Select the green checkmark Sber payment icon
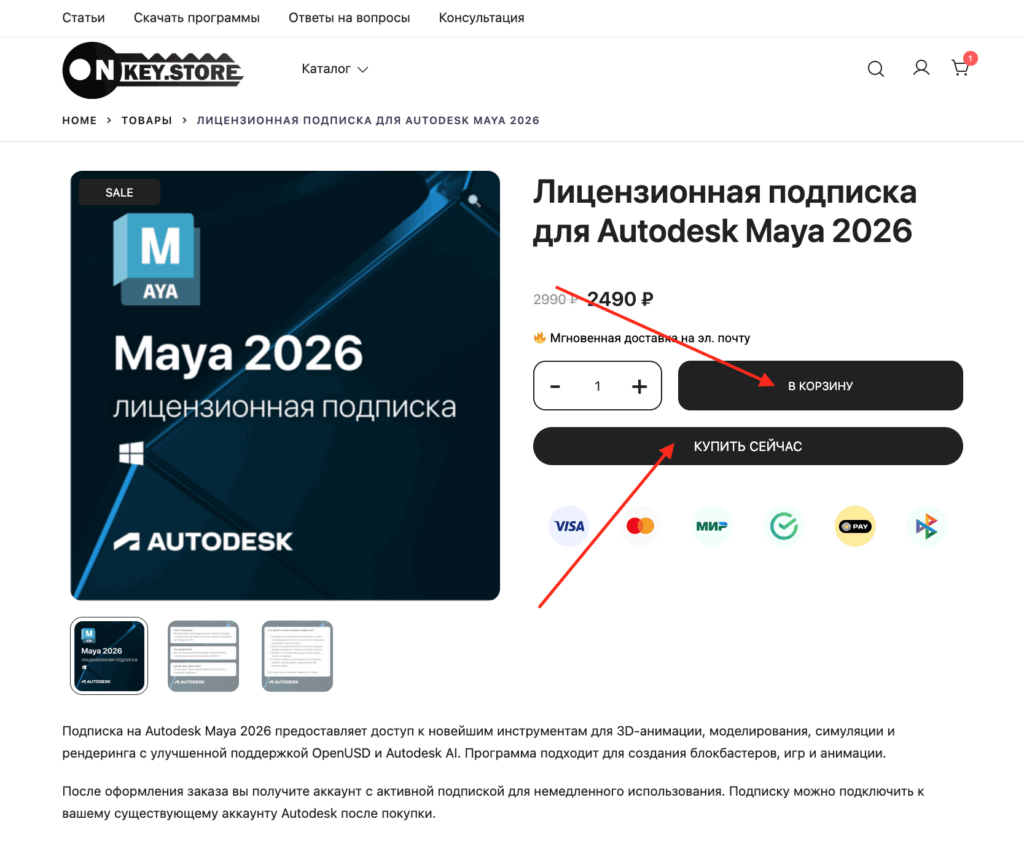This screenshot has width=1024, height=843. (x=784, y=526)
